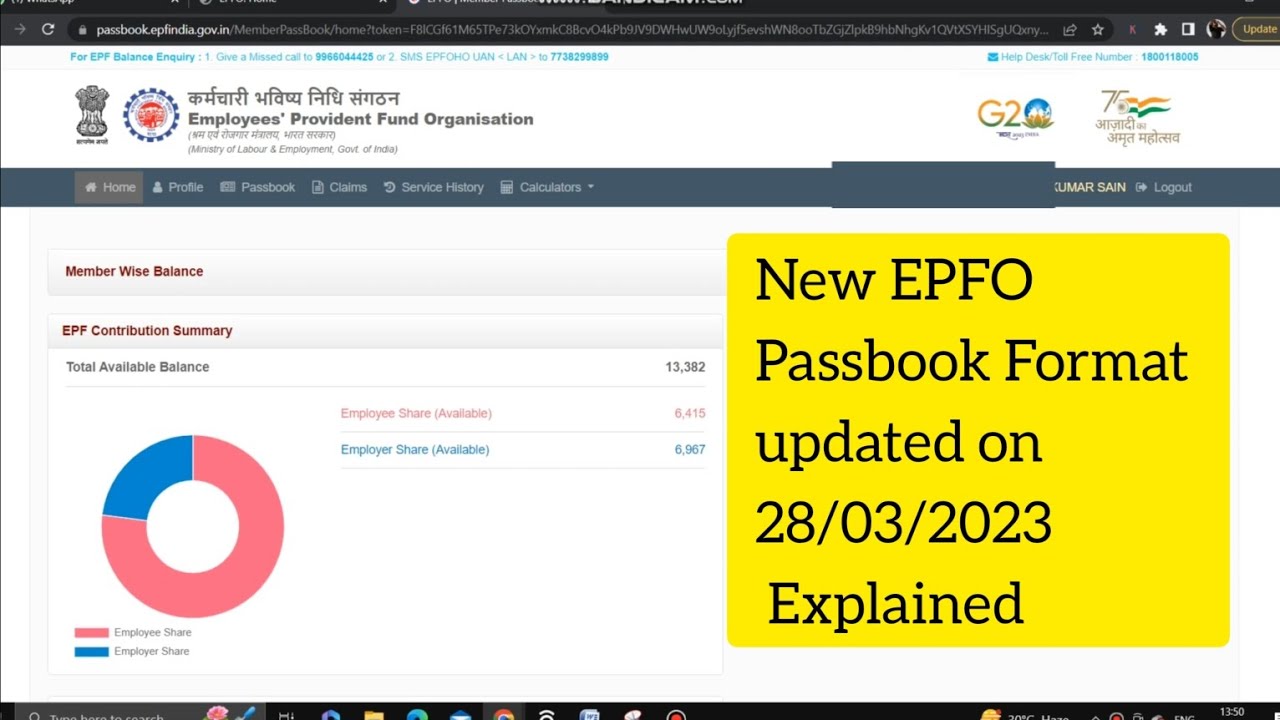
Task: Open the Profile page
Action: [x=178, y=187]
